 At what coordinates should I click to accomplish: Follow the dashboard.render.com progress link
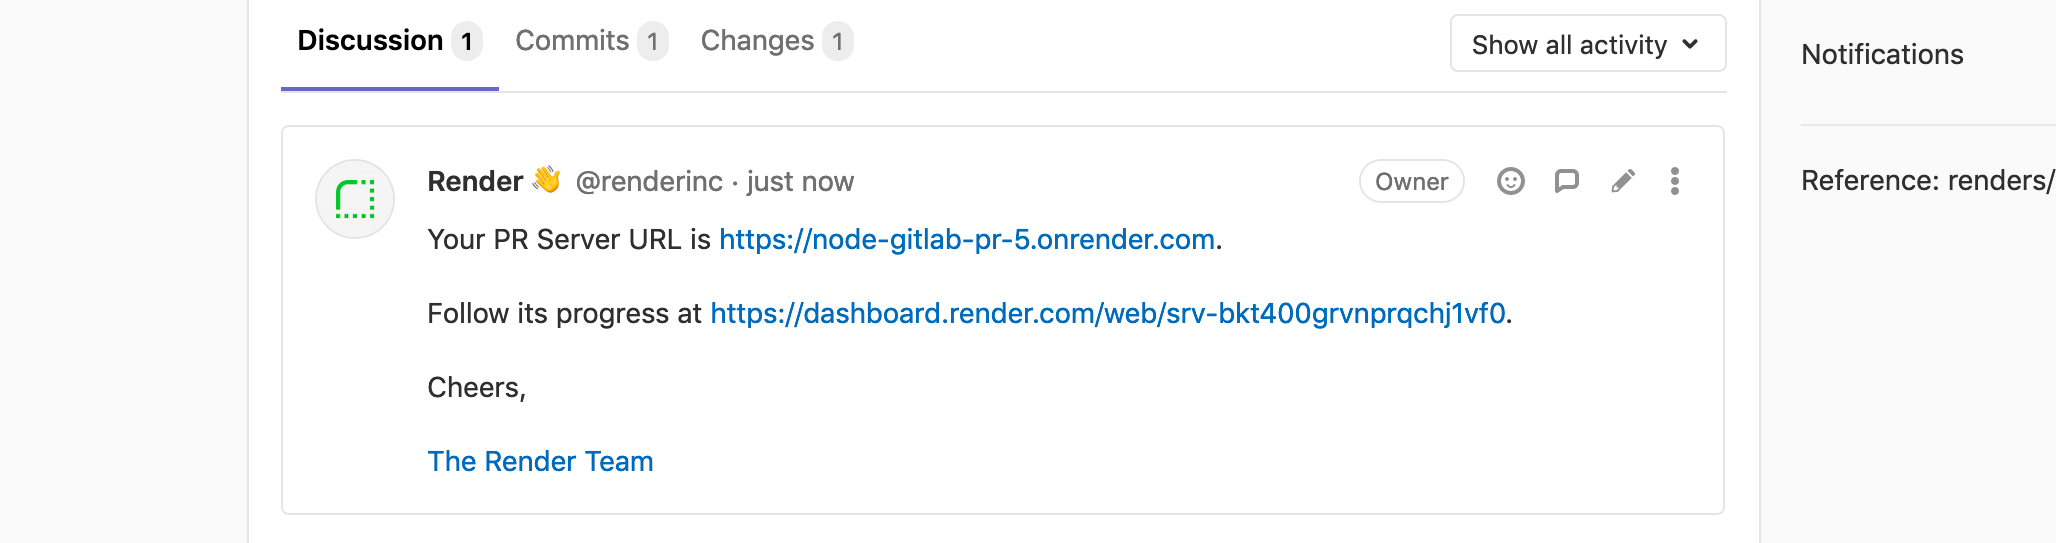(x=1107, y=314)
